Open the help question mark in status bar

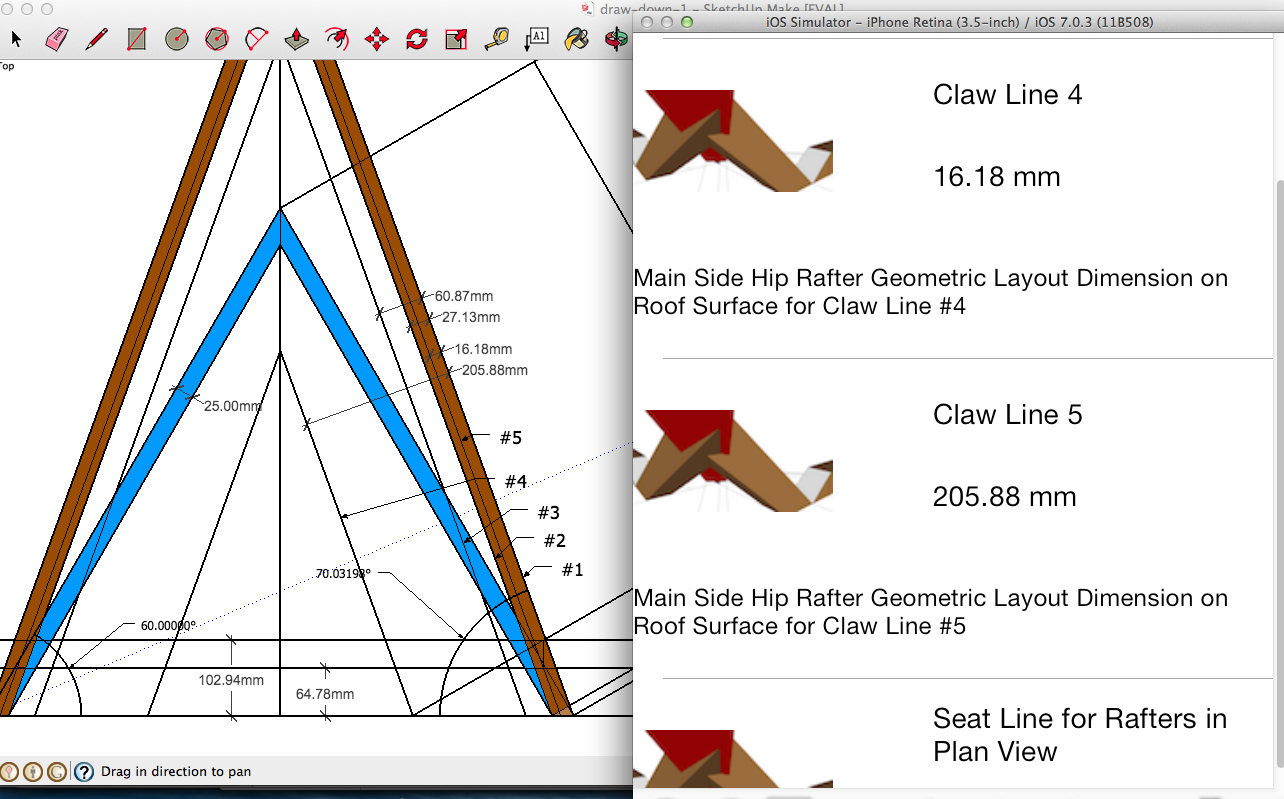(83, 771)
